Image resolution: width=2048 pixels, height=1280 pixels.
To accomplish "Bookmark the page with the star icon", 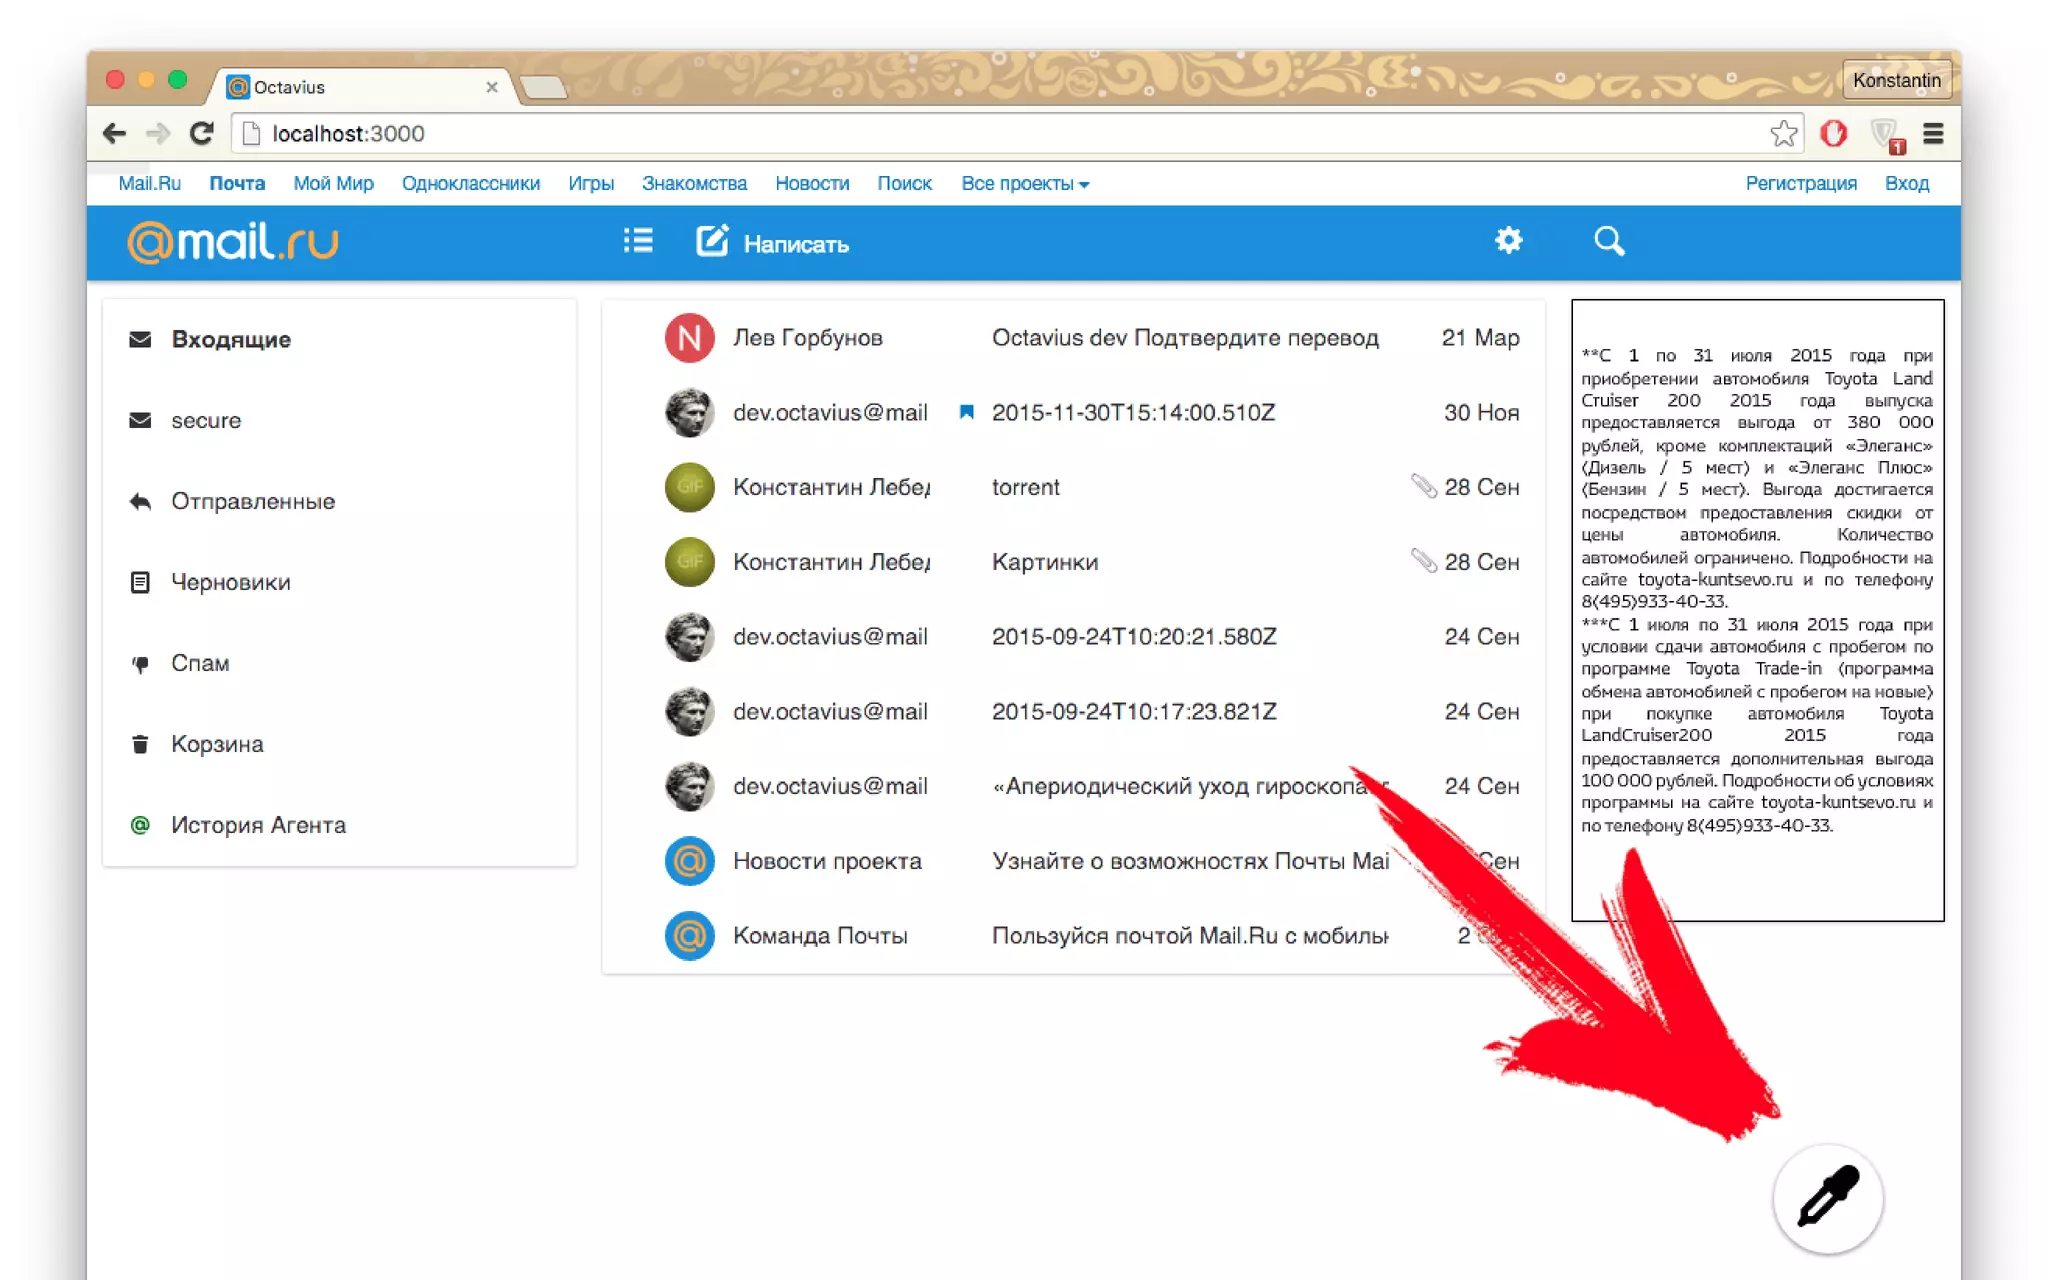I will pyautogui.click(x=1783, y=134).
